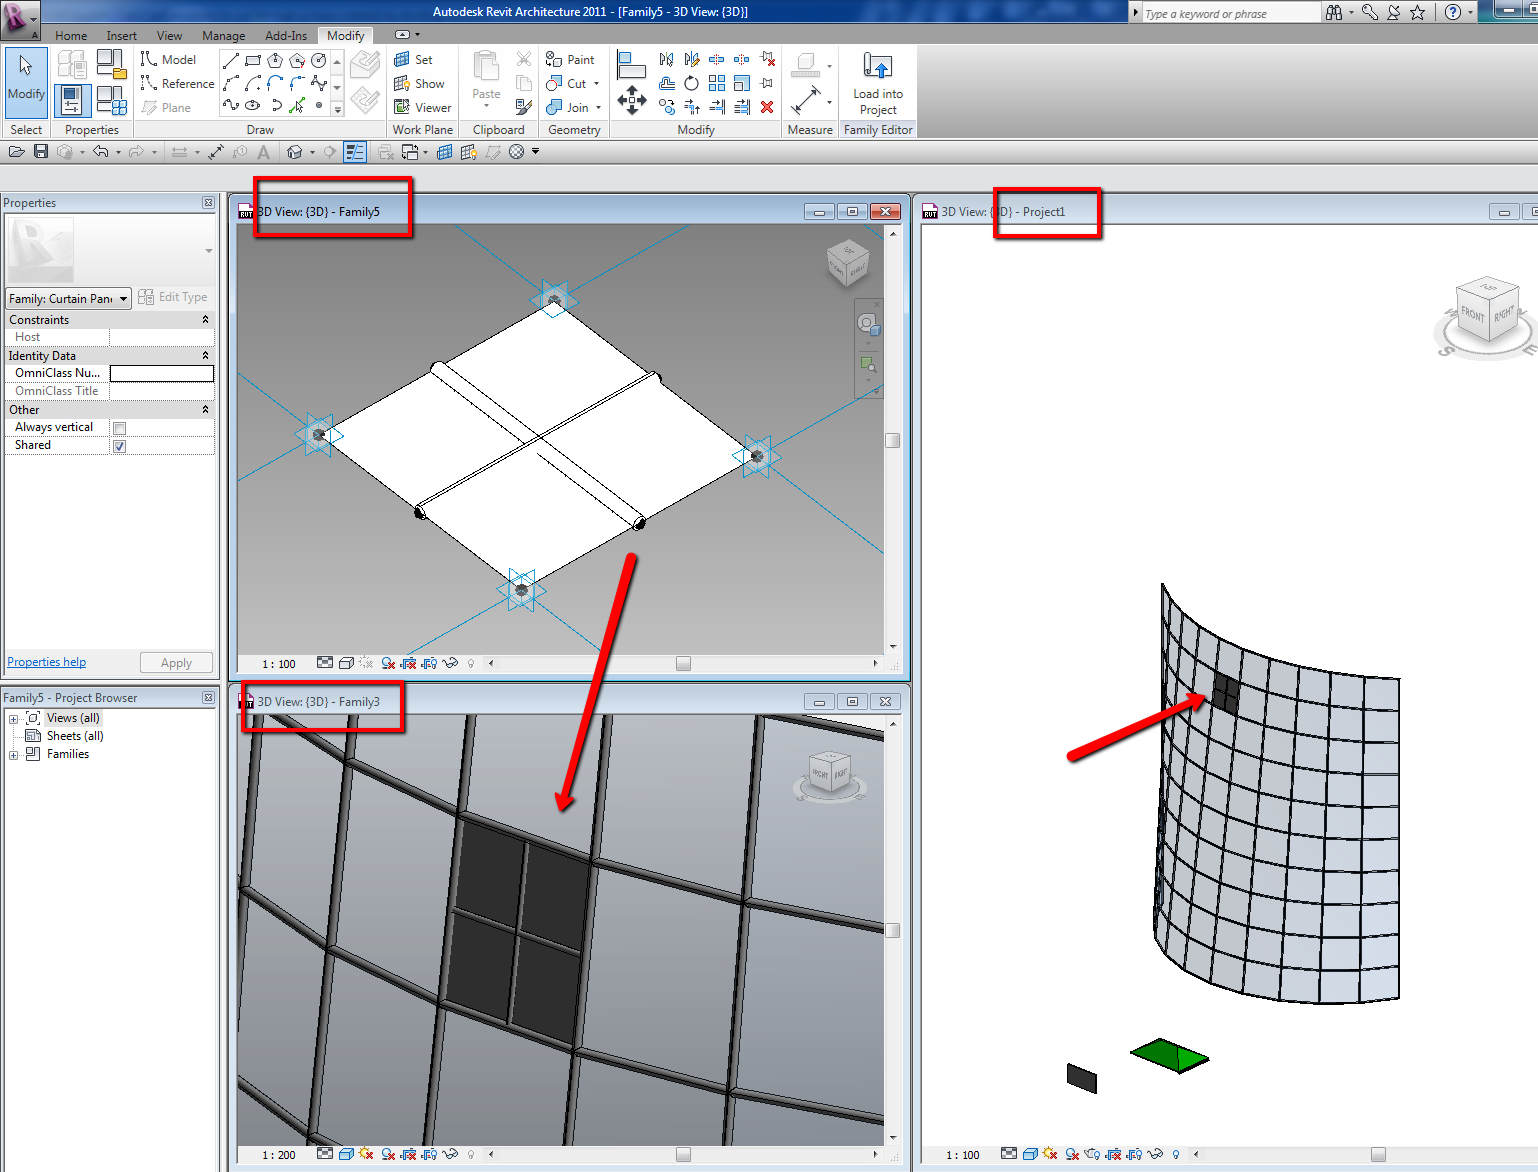Open the Family: Curtain Panel type dropdown
The image size is (1538, 1172).
coord(68,299)
